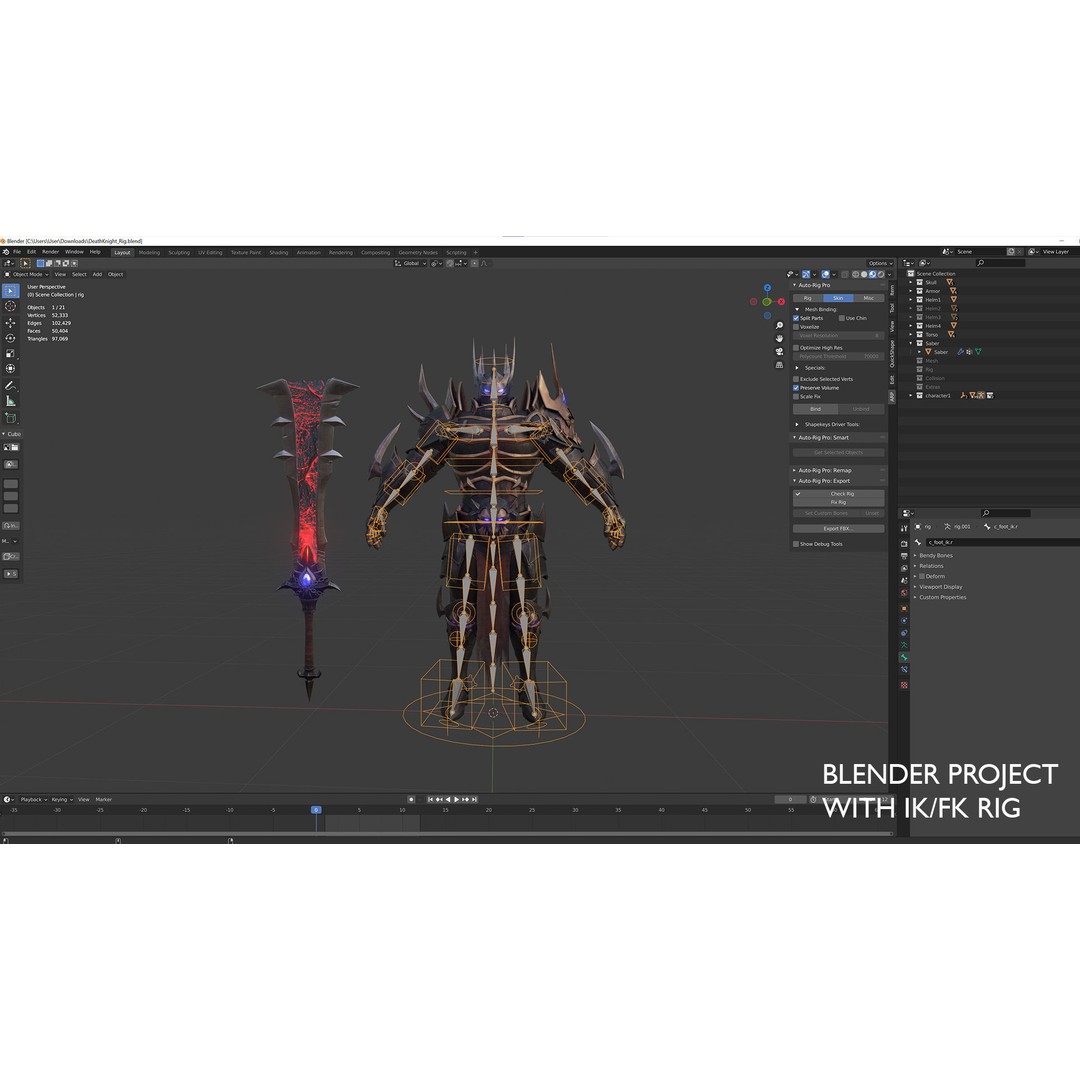Play the animation forward
The image size is (1080, 1080).
coord(457,799)
